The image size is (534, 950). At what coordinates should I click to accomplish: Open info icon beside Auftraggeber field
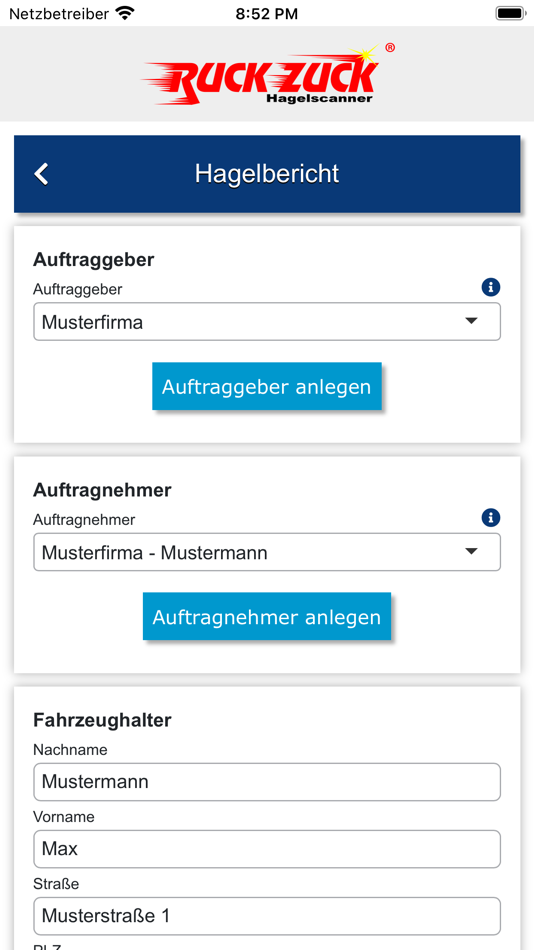490,288
